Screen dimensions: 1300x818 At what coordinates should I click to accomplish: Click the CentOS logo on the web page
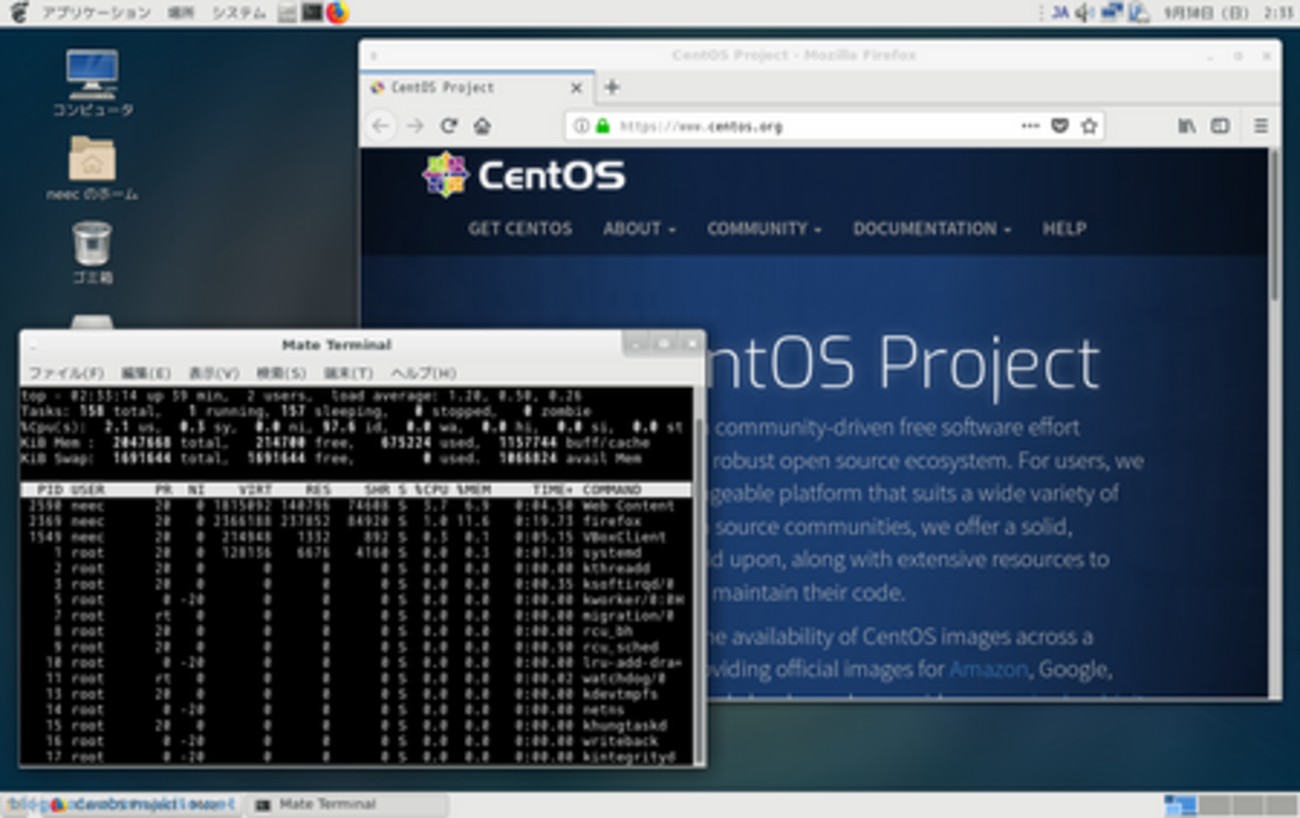click(x=523, y=175)
